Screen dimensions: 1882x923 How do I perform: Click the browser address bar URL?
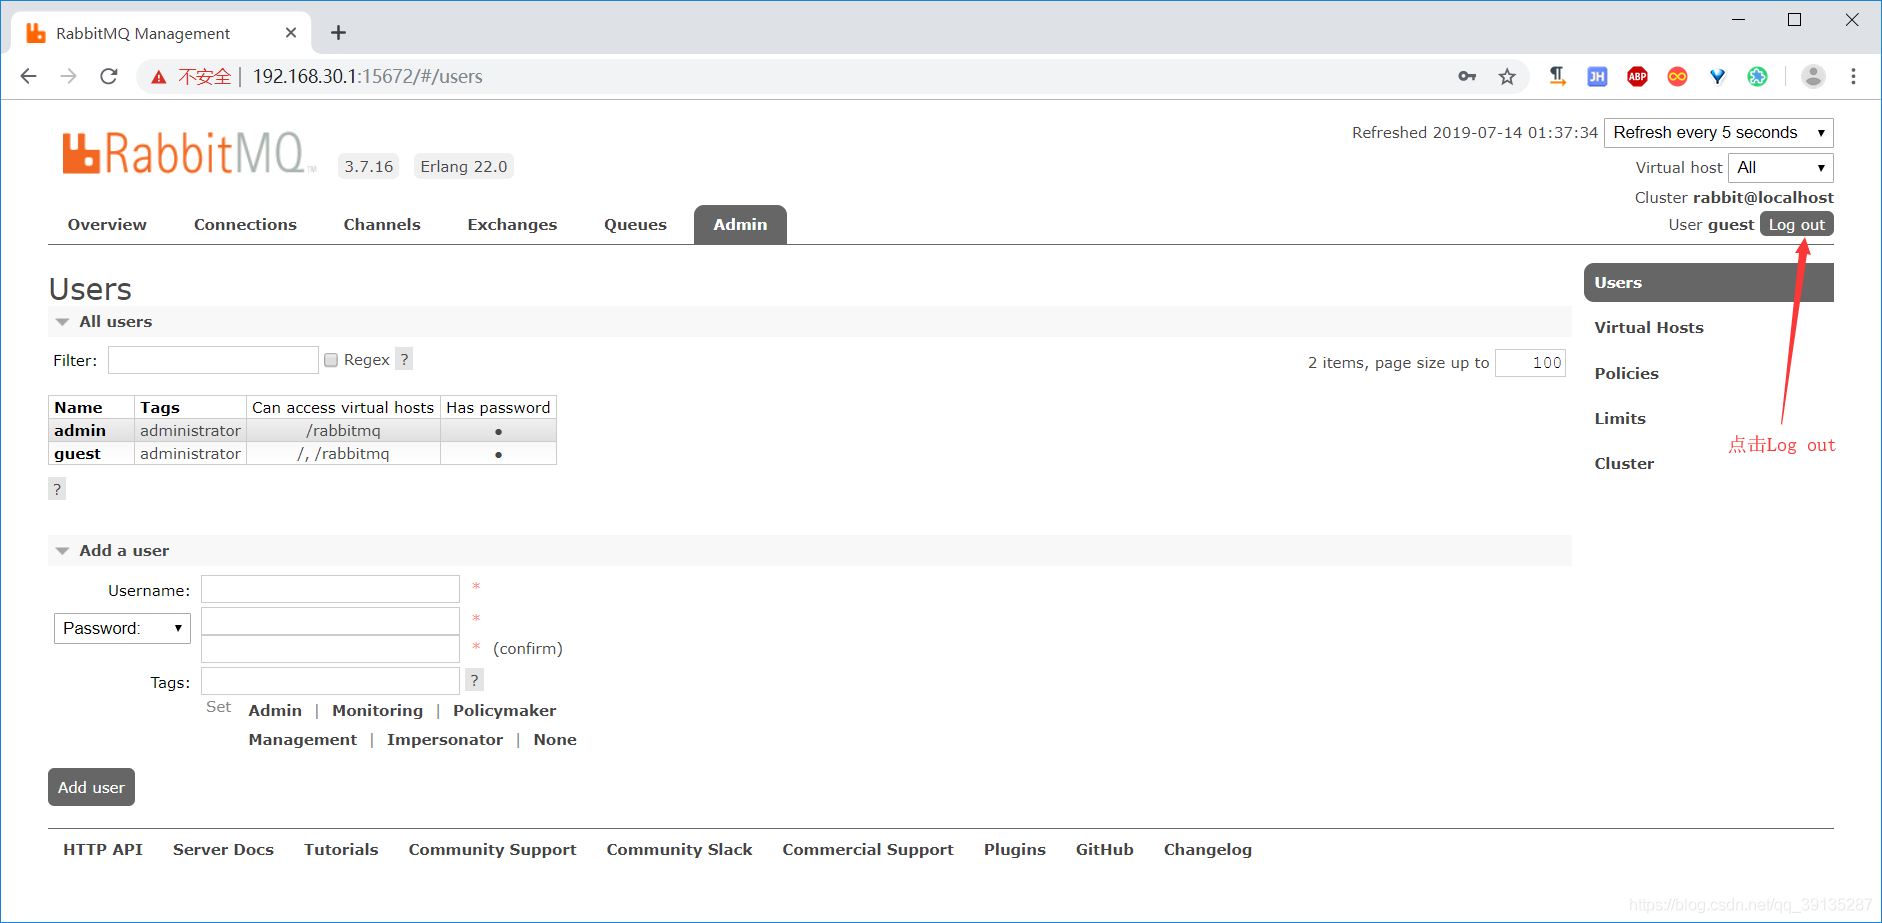(367, 76)
